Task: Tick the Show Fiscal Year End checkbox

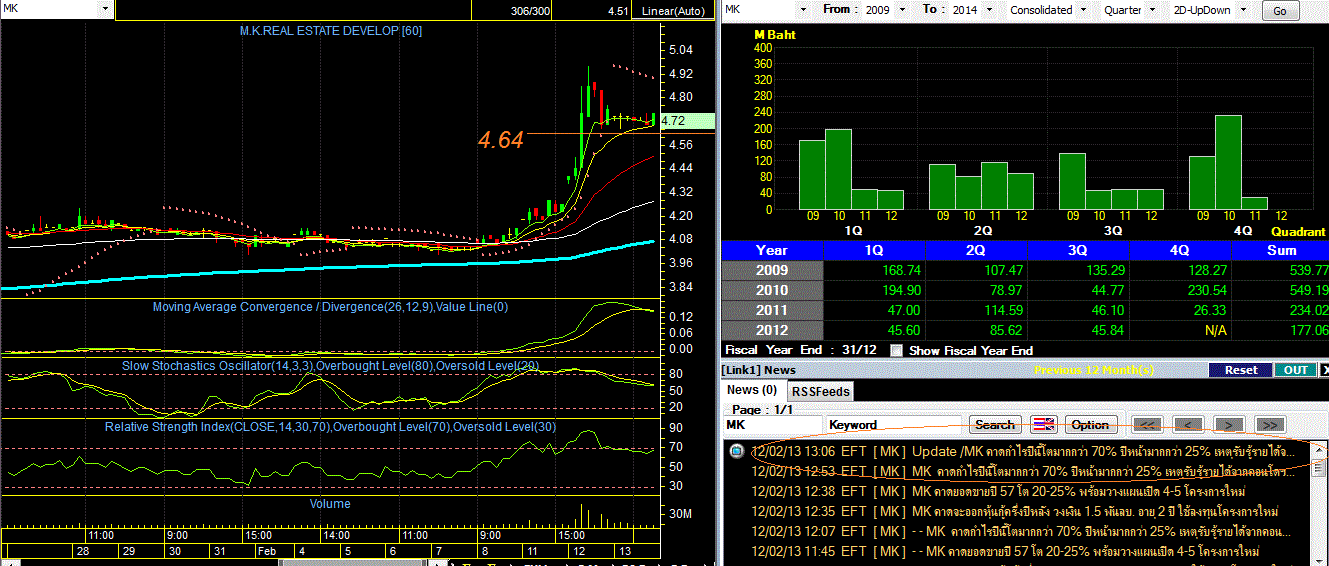Action: point(896,351)
